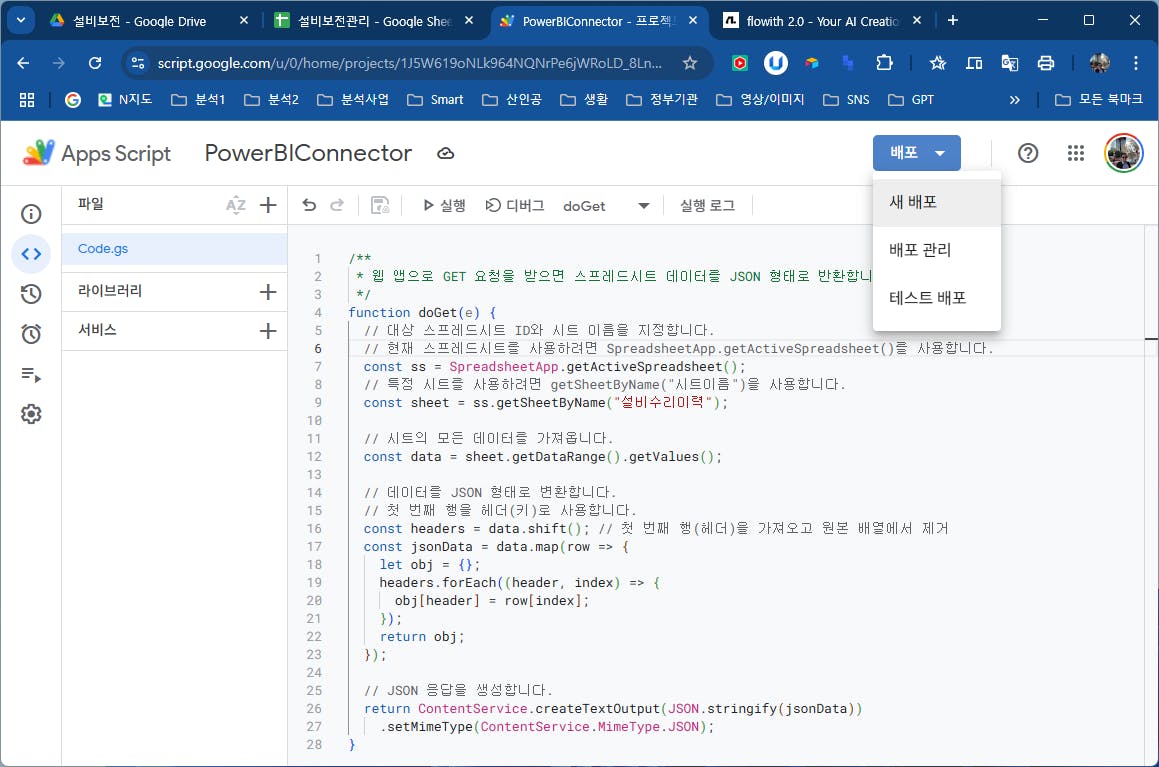
Task: Open the function selector doGet dropdown
Action: (606, 206)
